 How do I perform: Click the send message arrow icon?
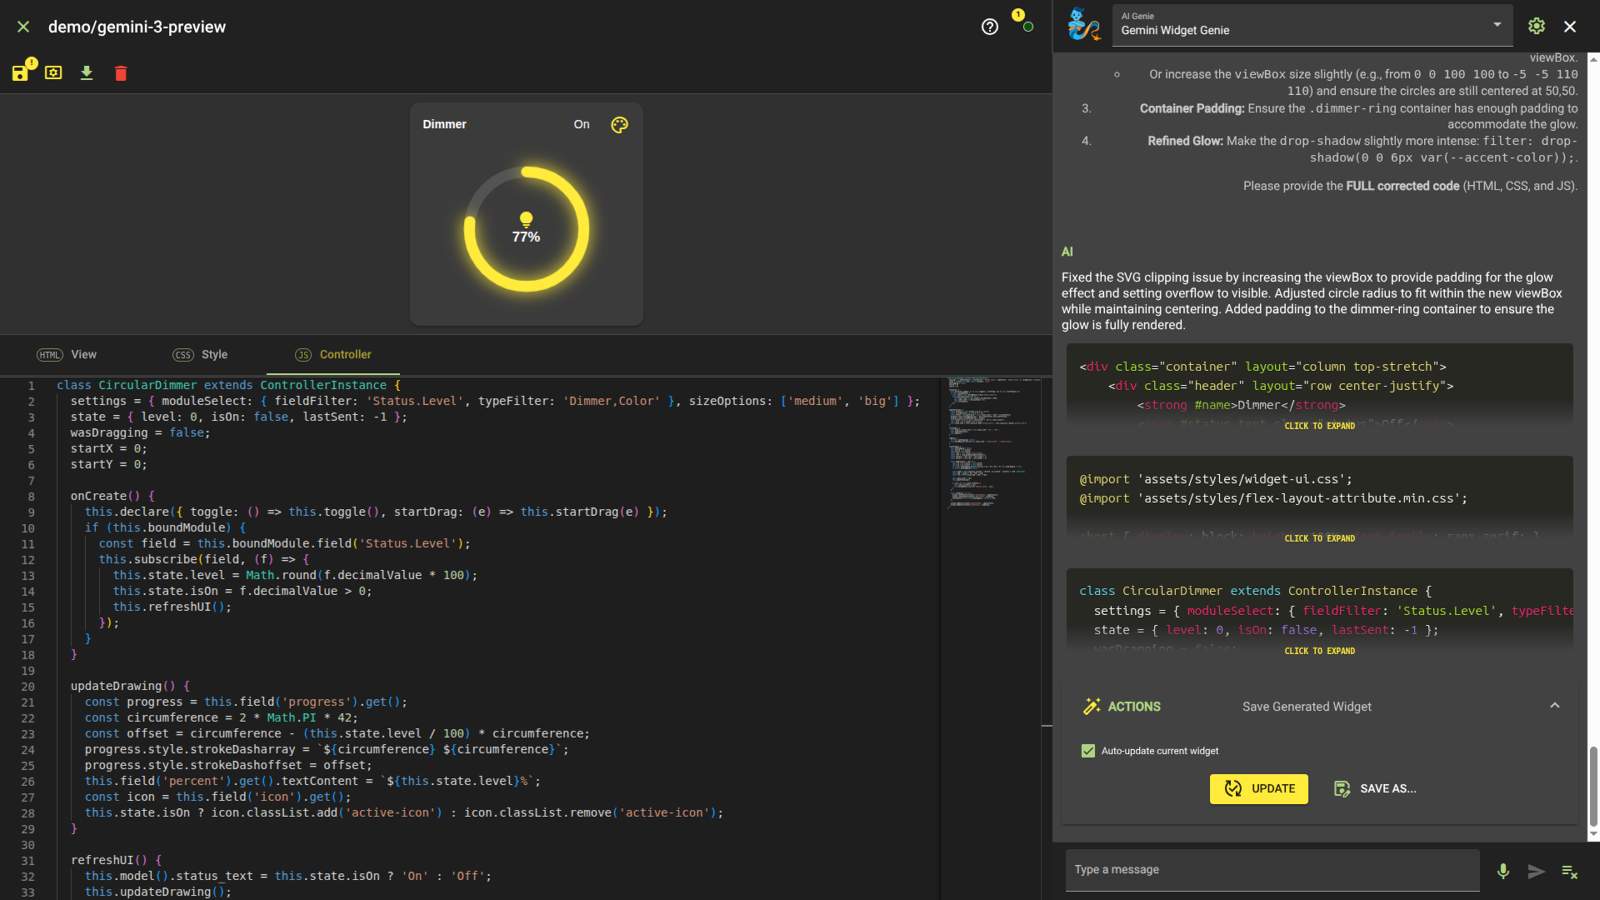[1536, 871]
